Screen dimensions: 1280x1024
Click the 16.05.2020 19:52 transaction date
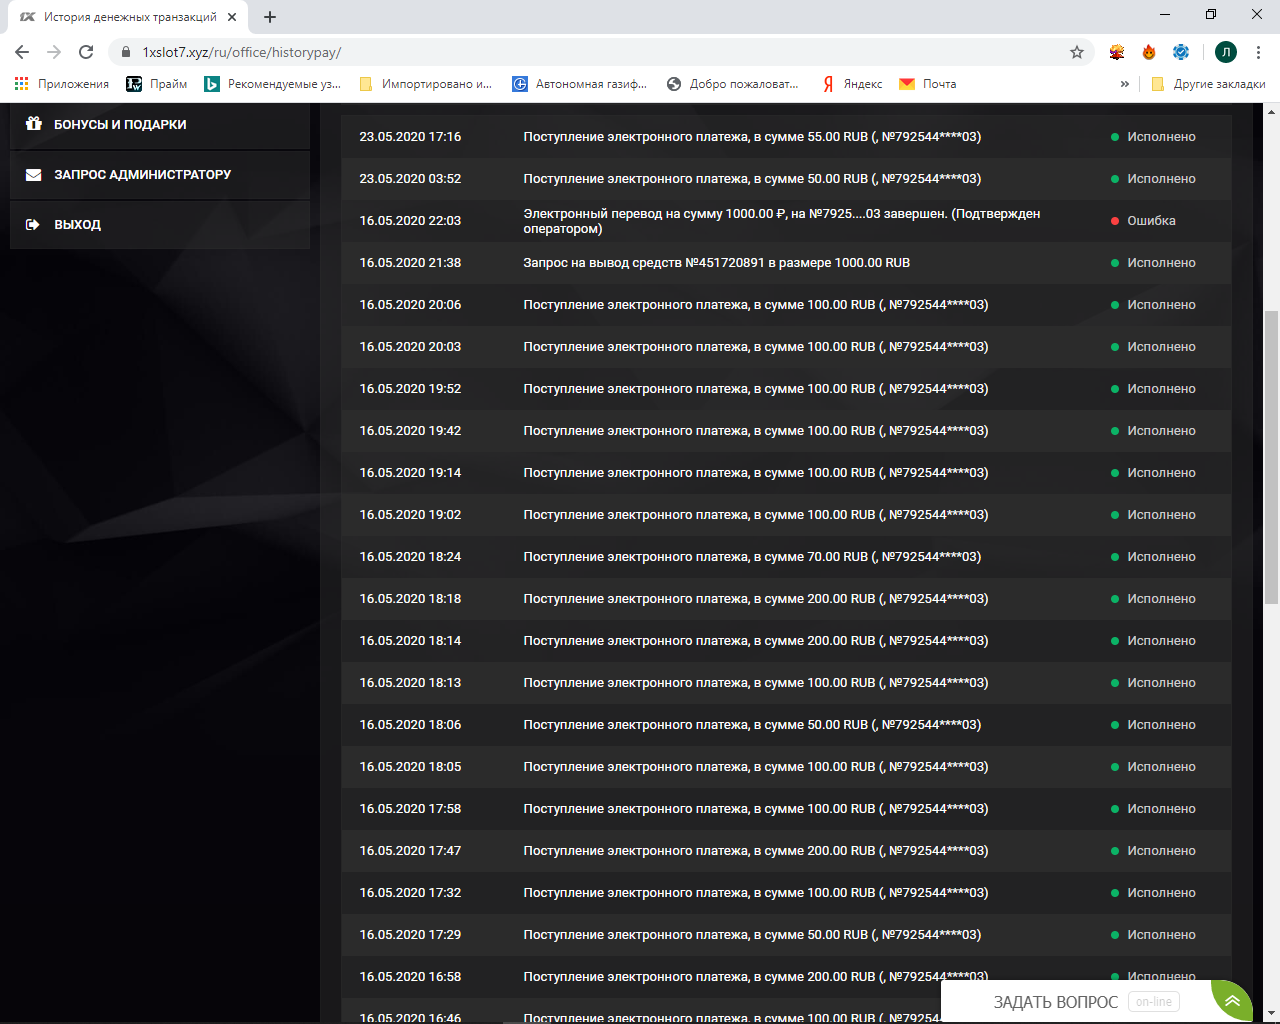pos(410,389)
